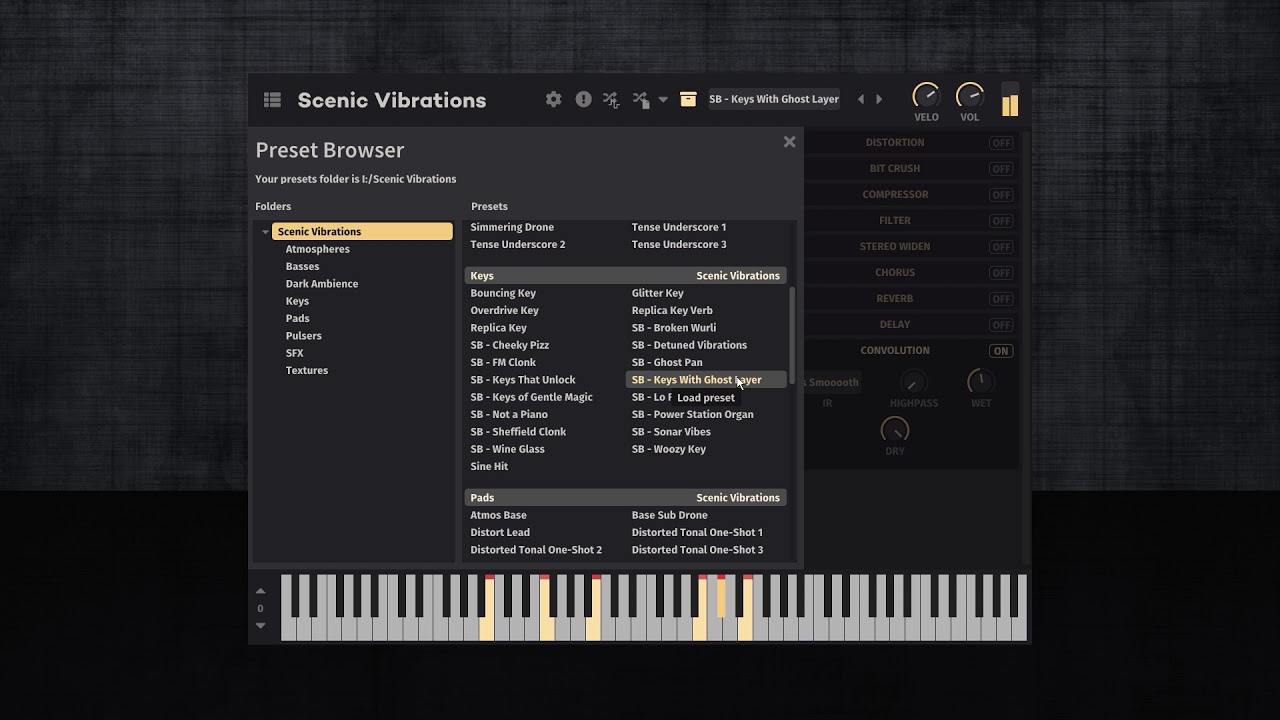The image size is (1280, 720).
Task: Open the settings gear icon
Action: [x=553, y=99]
